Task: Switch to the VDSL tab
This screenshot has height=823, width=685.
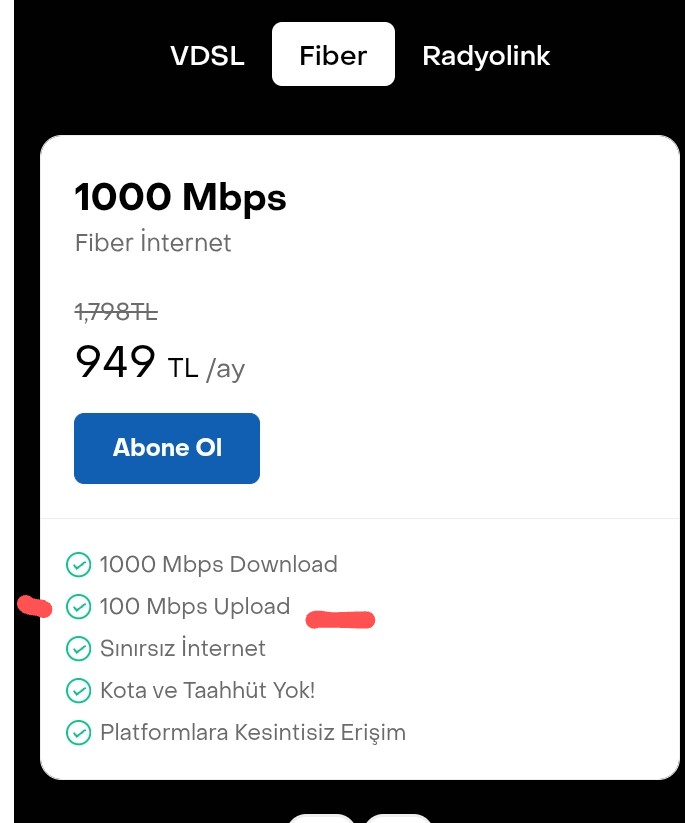Action: (207, 55)
